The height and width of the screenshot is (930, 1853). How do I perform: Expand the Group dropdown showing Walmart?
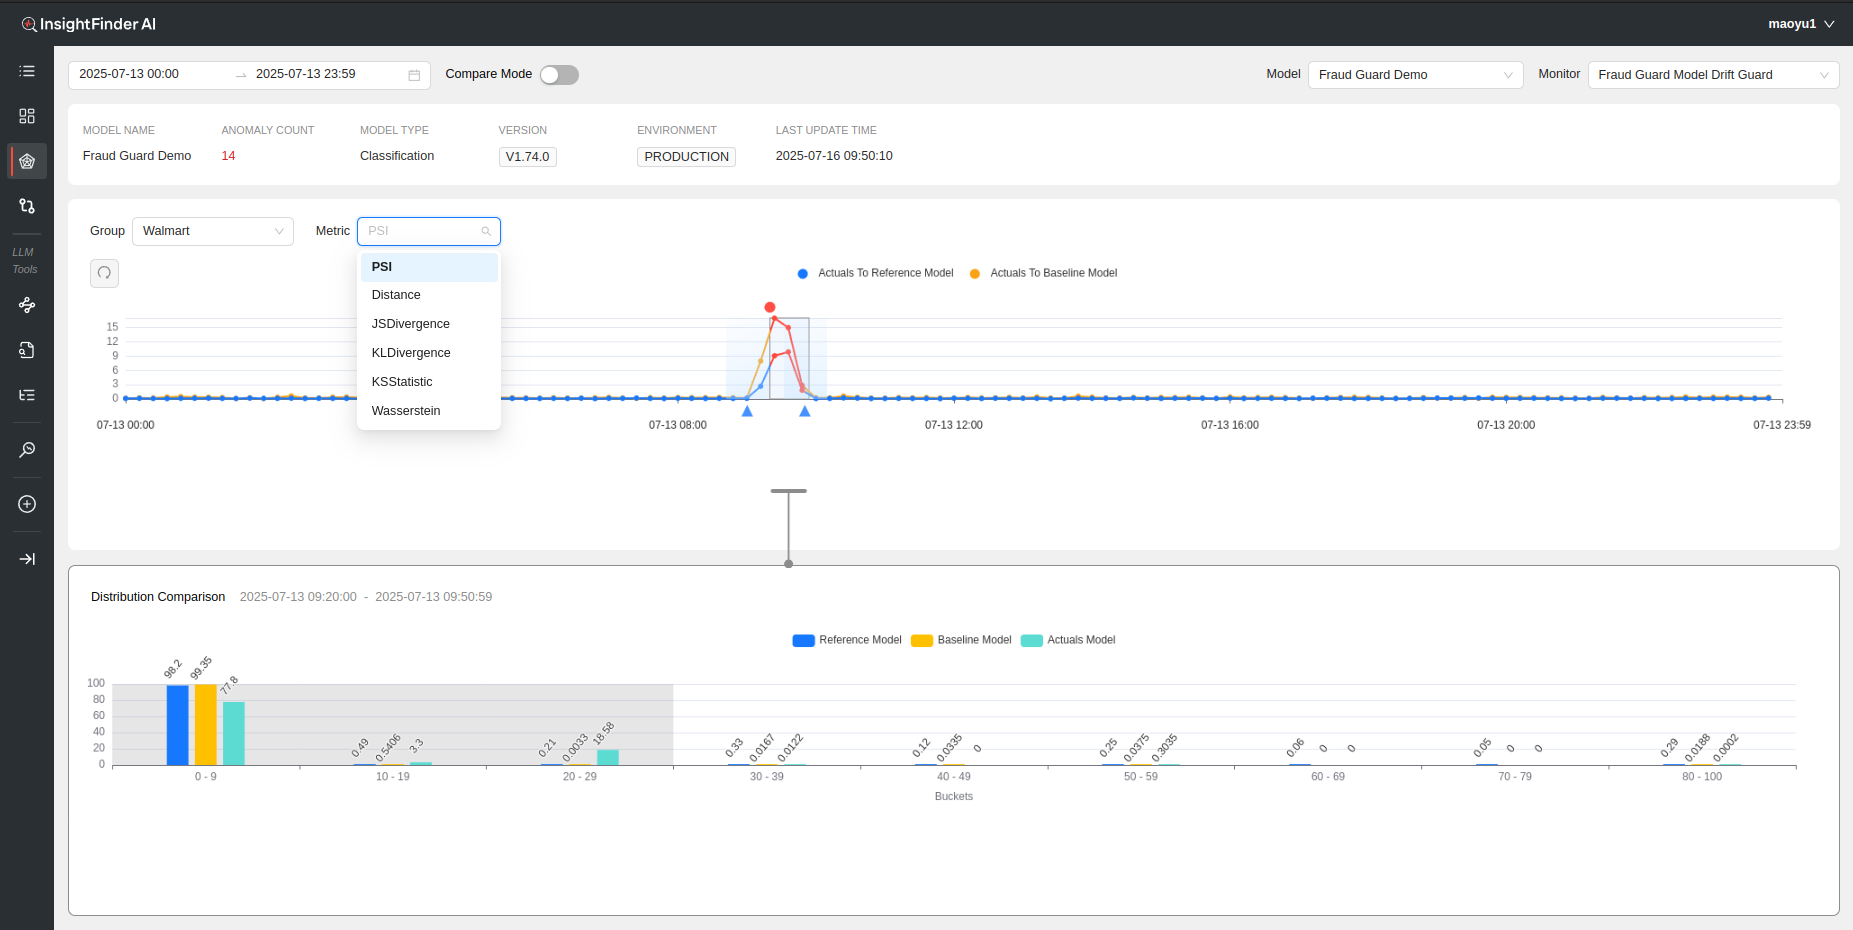(212, 231)
